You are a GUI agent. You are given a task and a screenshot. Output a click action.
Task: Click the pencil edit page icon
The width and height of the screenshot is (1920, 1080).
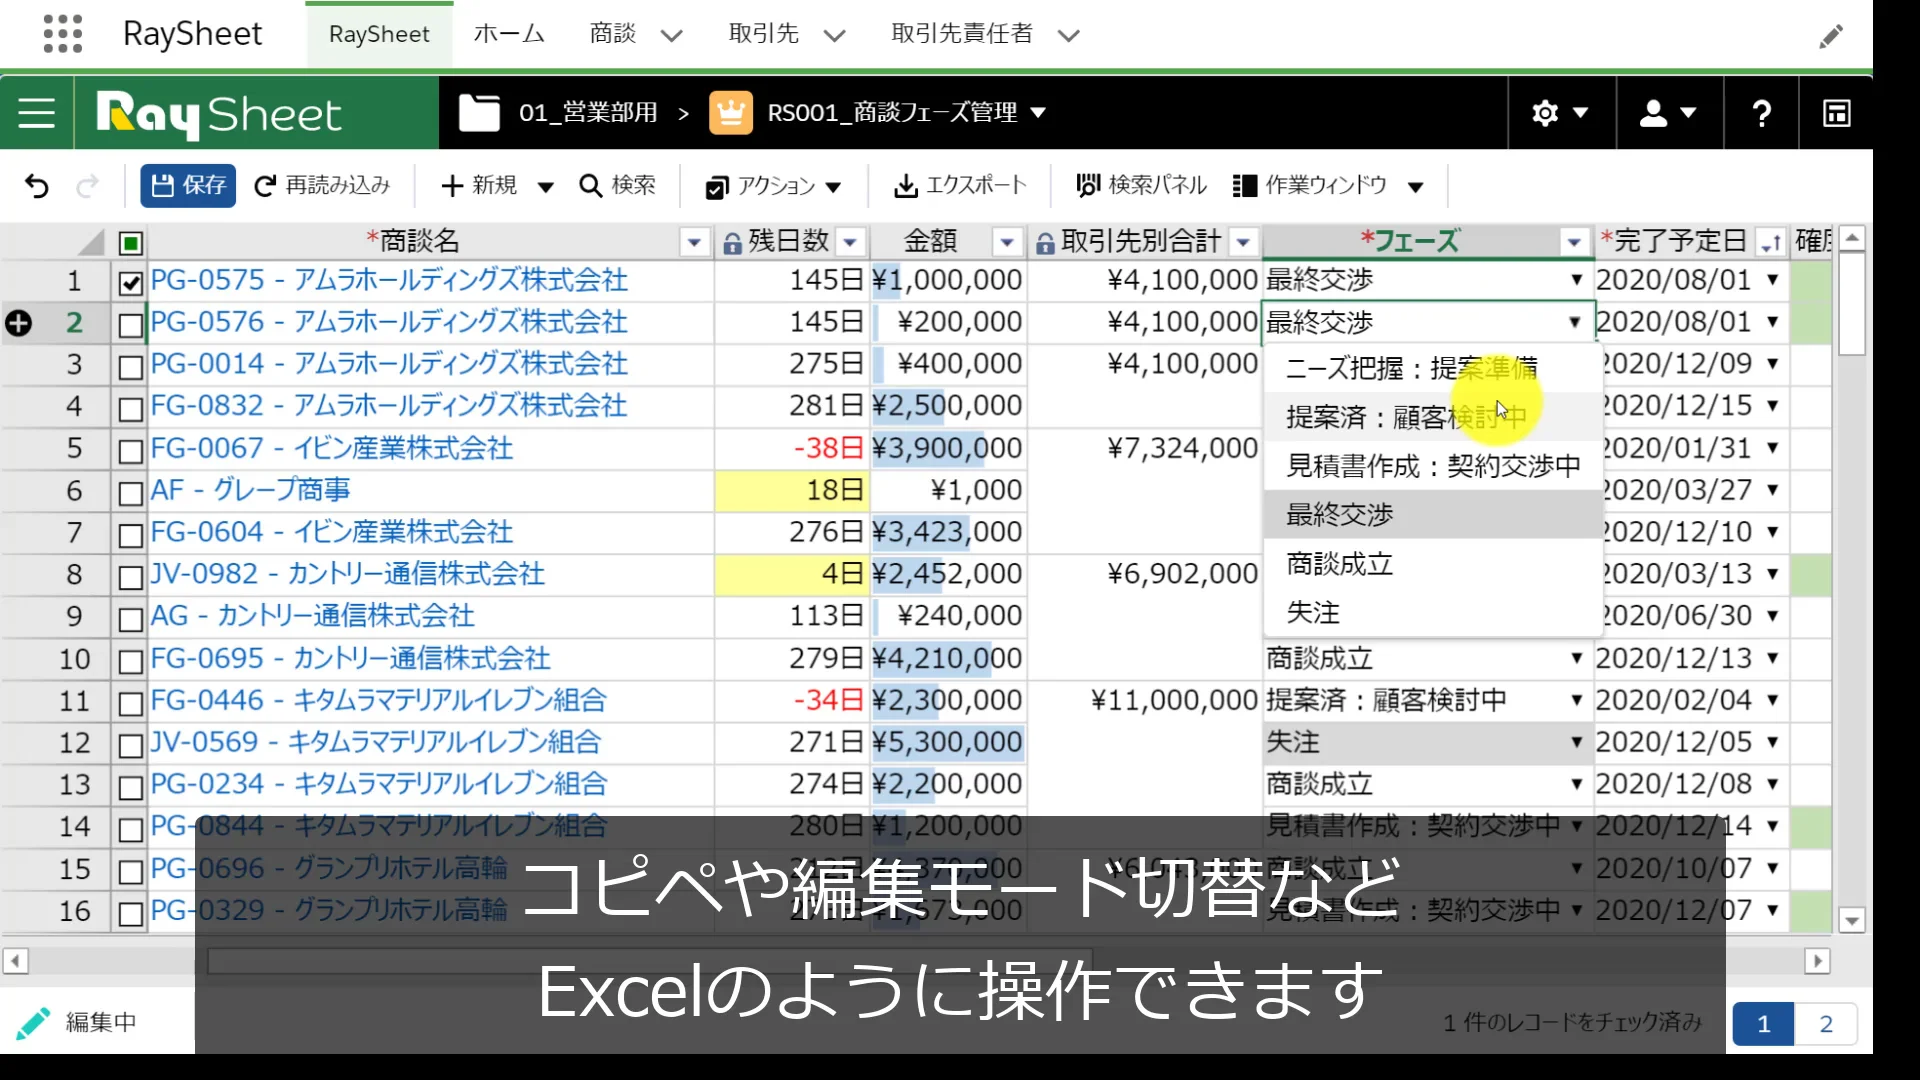(1830, 37)
